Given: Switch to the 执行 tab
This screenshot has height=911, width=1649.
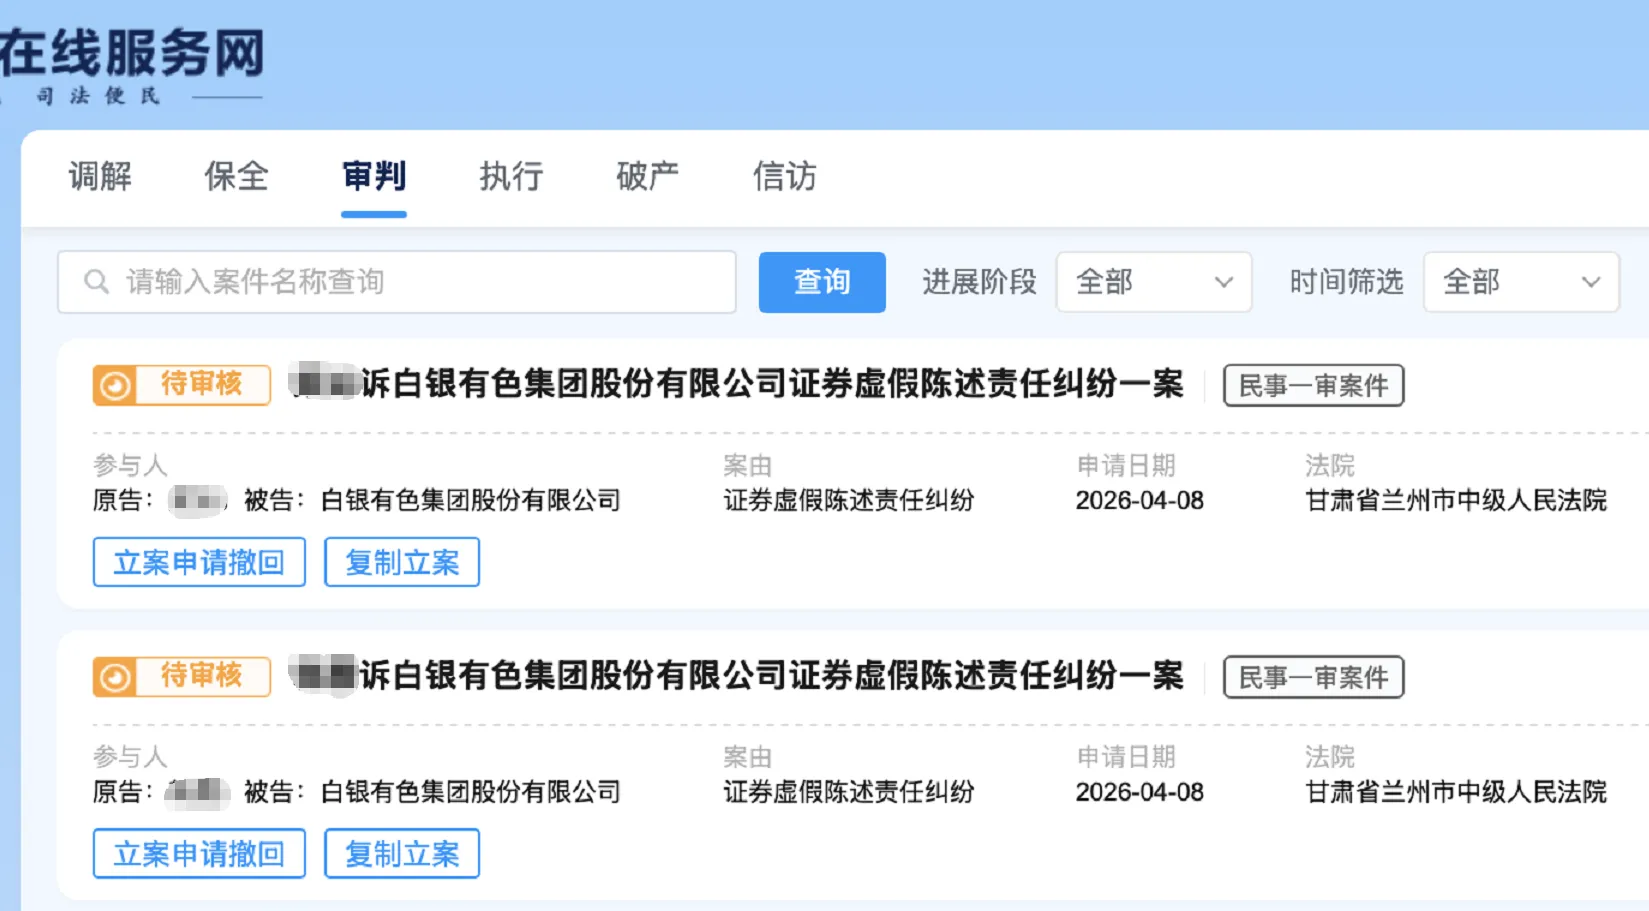Looking at the screenshot, I should click(x=510, y=177).
